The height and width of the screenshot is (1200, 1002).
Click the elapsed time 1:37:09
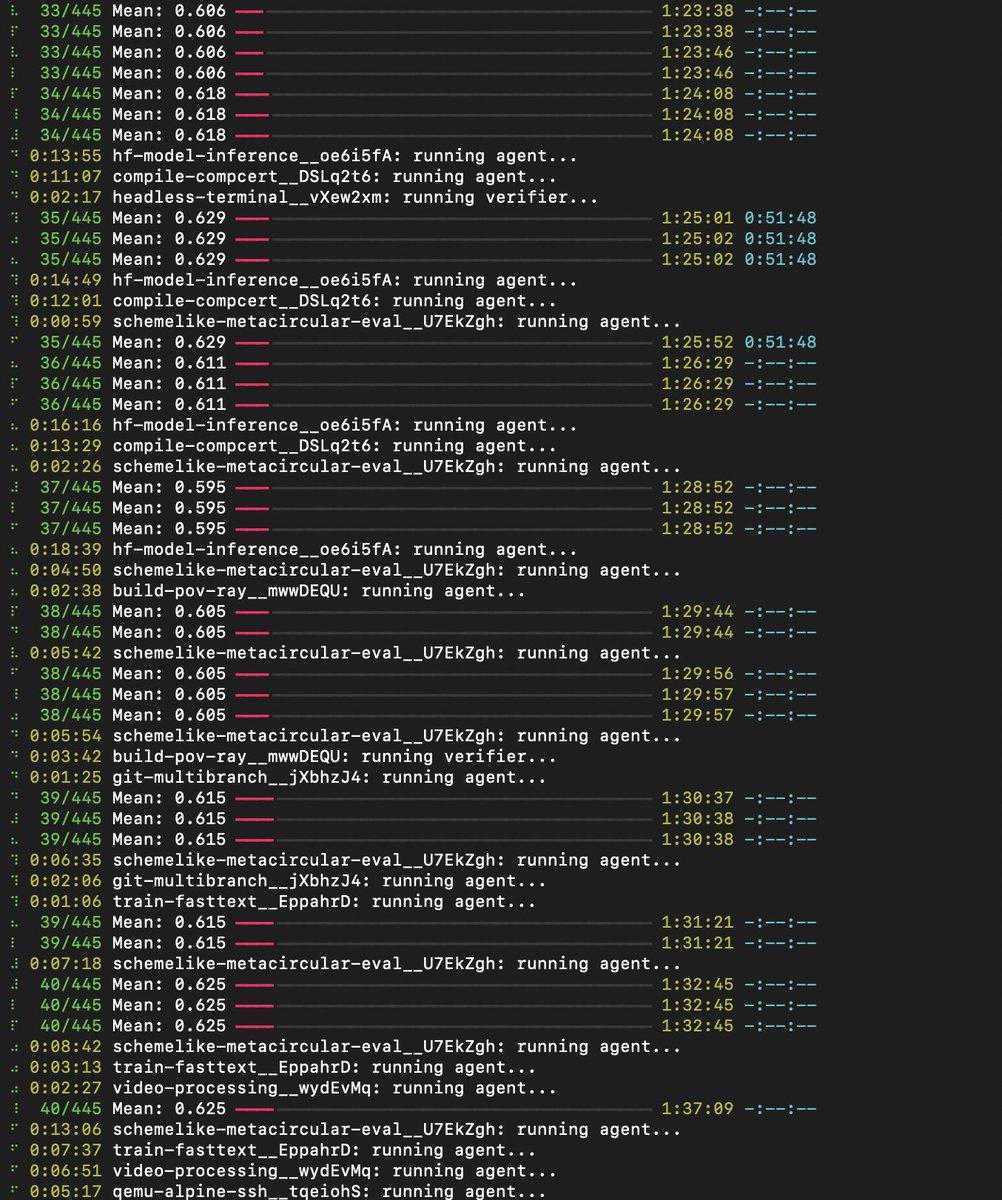coord(697,1109)
